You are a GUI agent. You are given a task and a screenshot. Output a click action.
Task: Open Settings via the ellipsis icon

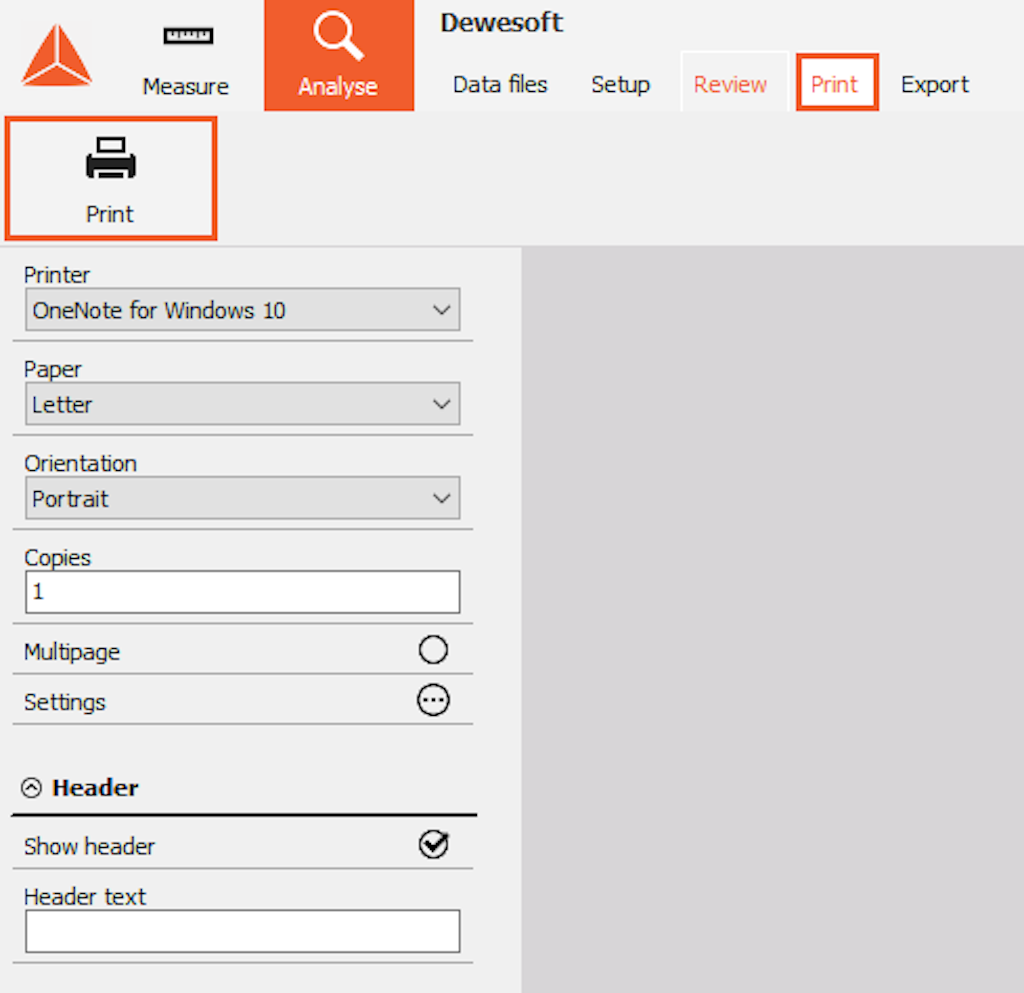[x=433, y=700]
